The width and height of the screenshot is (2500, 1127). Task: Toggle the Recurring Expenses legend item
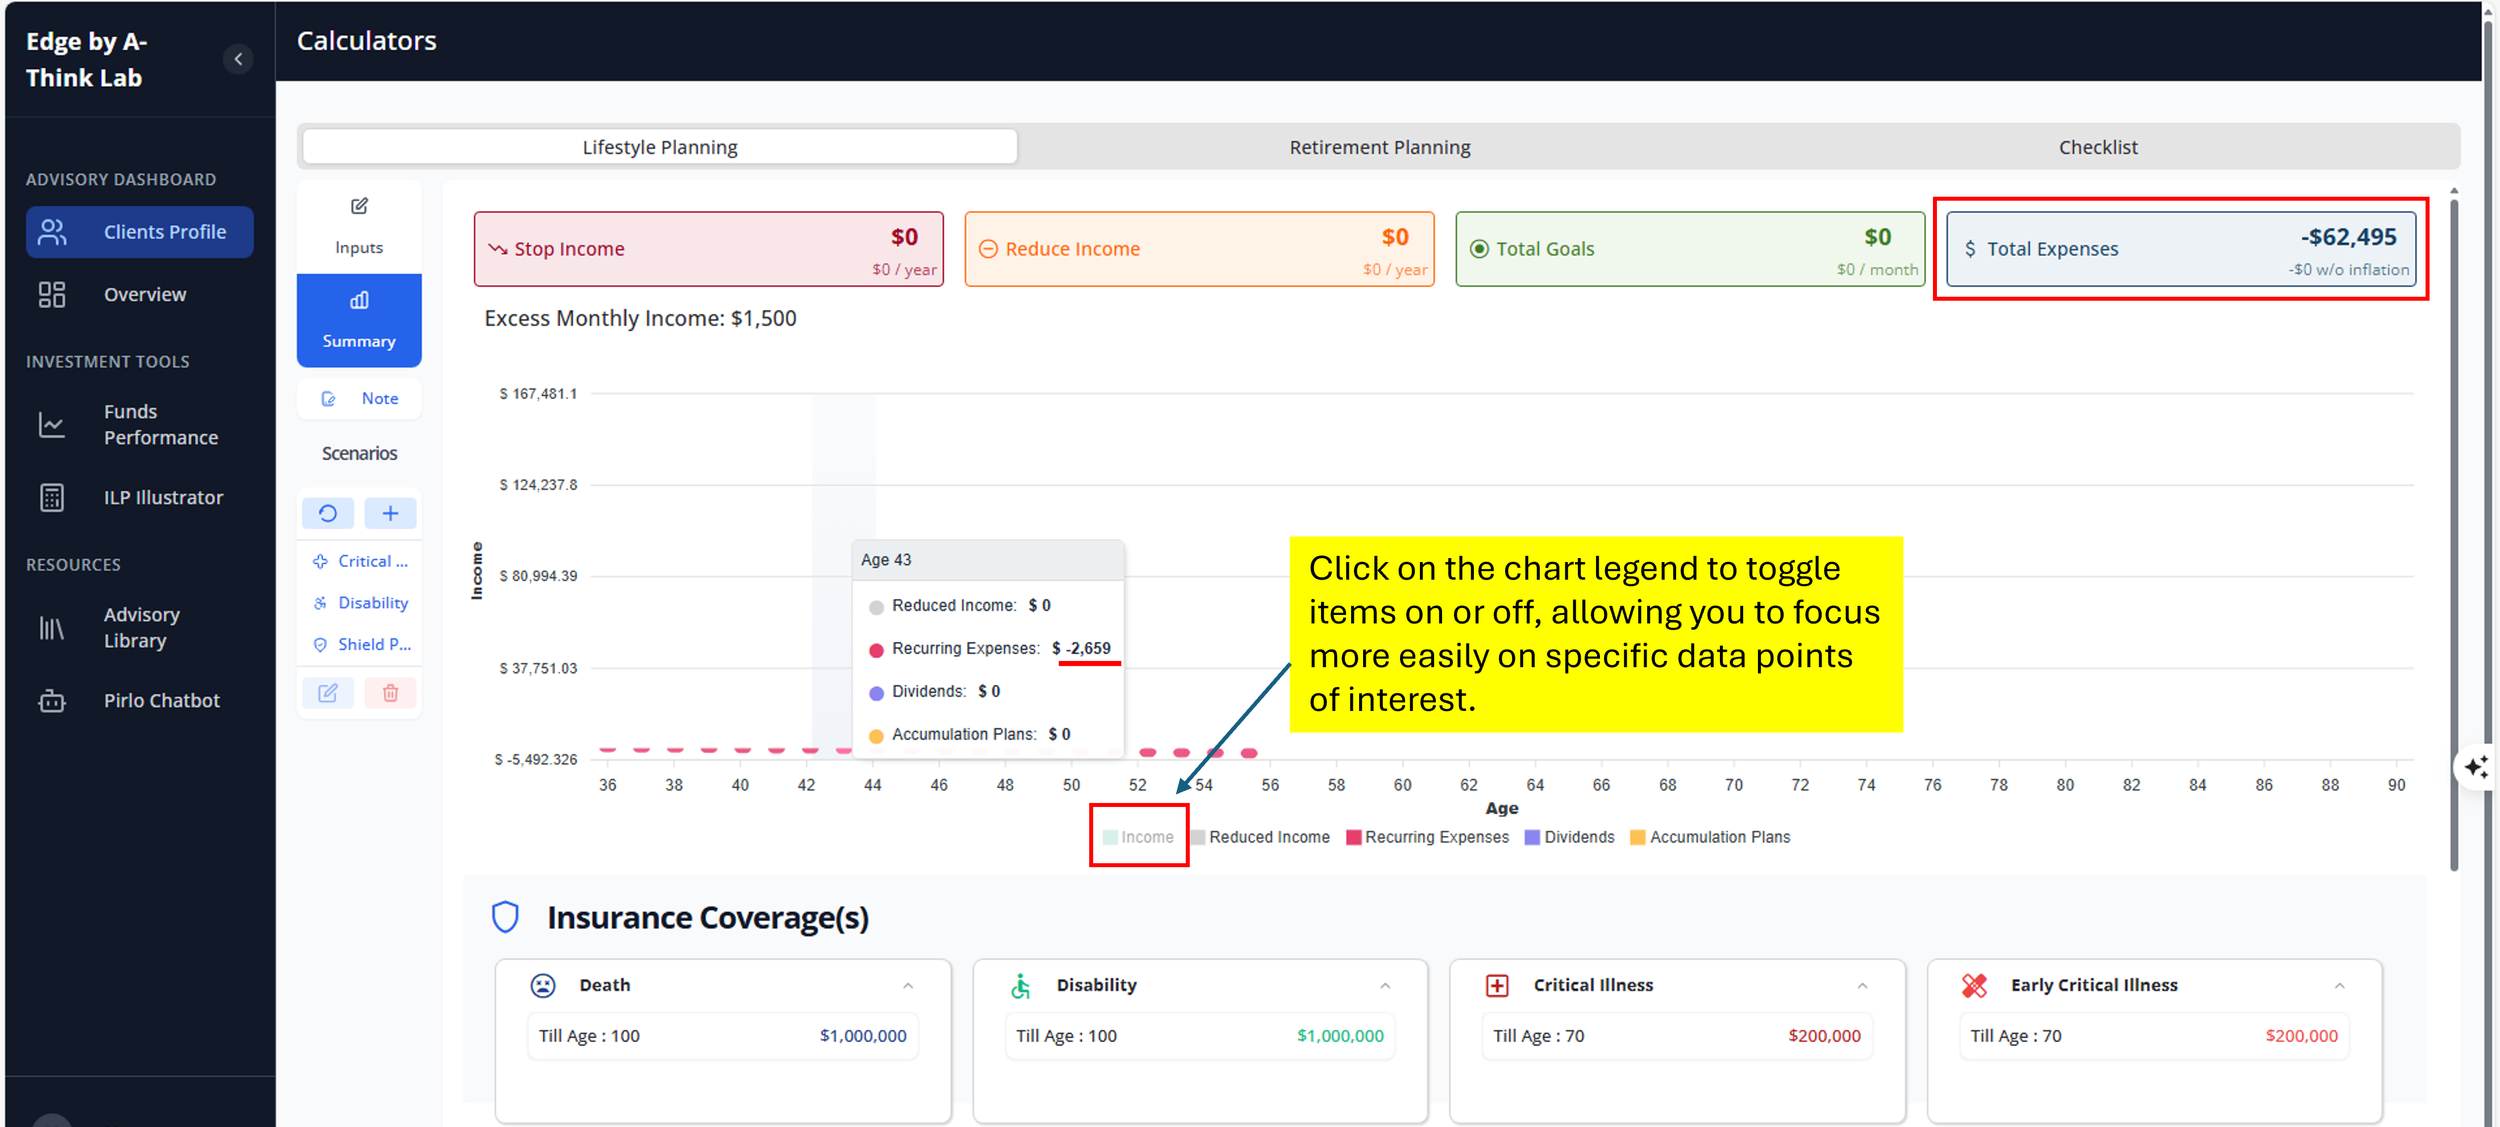(x=1428, y=837)
